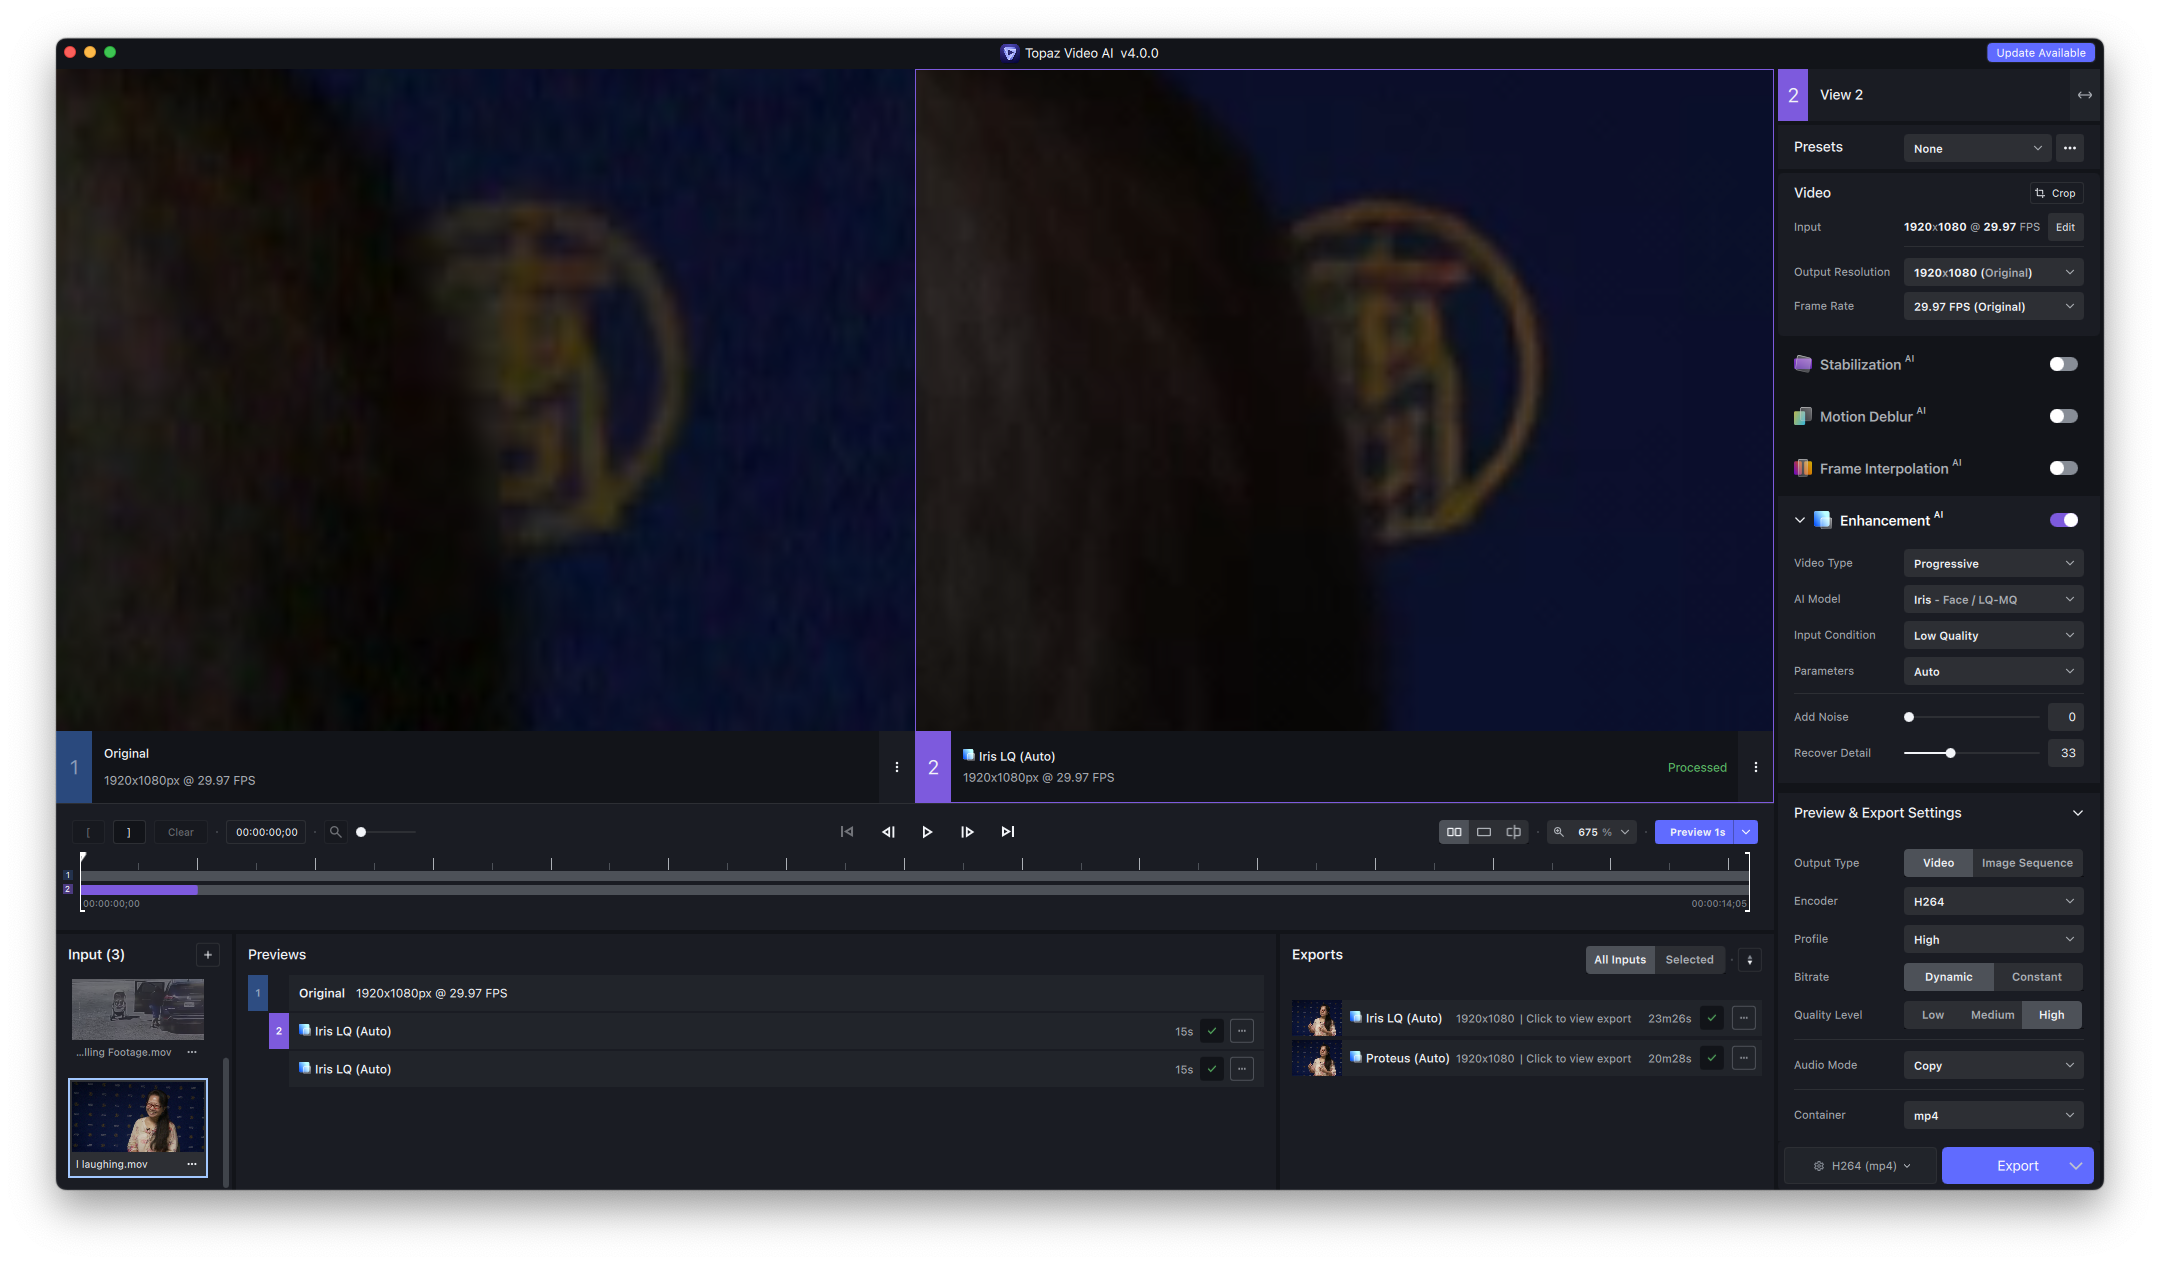Click the play button

pos(927,832)
